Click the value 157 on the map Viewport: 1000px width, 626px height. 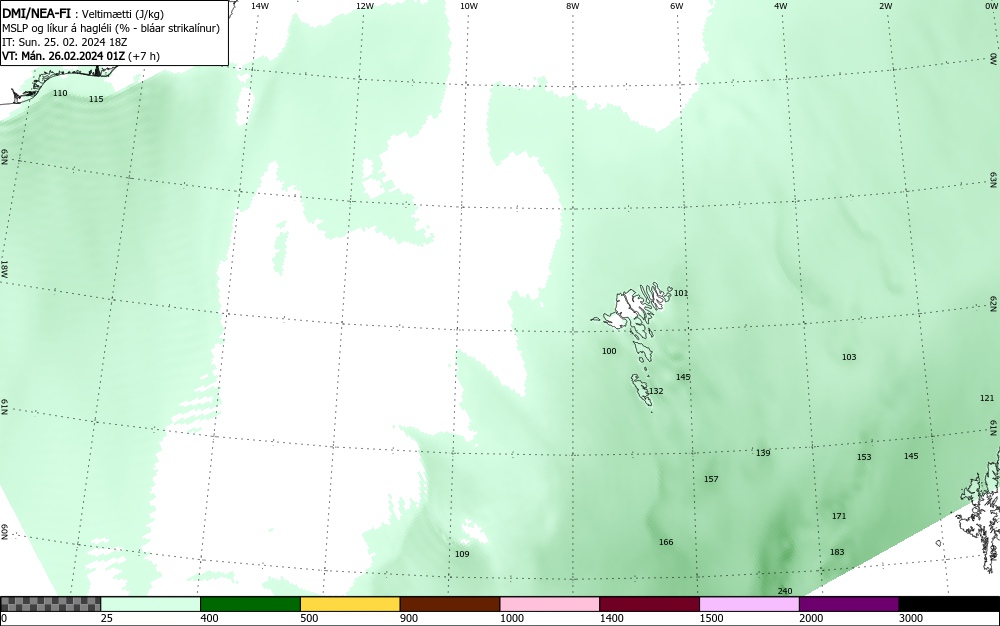(711, 479)
